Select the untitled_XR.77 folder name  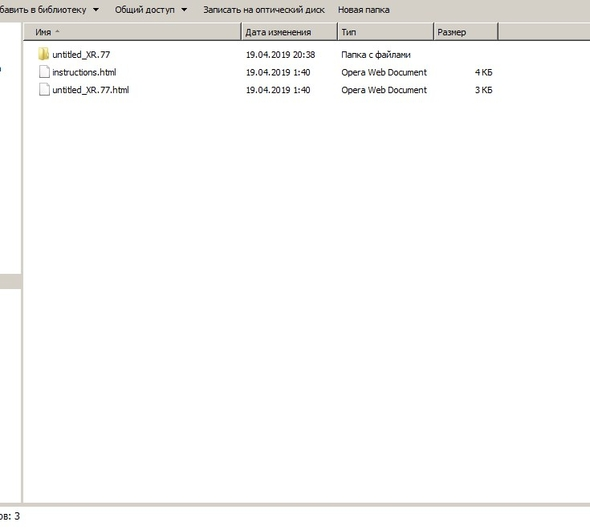click(x=81, y=54)
